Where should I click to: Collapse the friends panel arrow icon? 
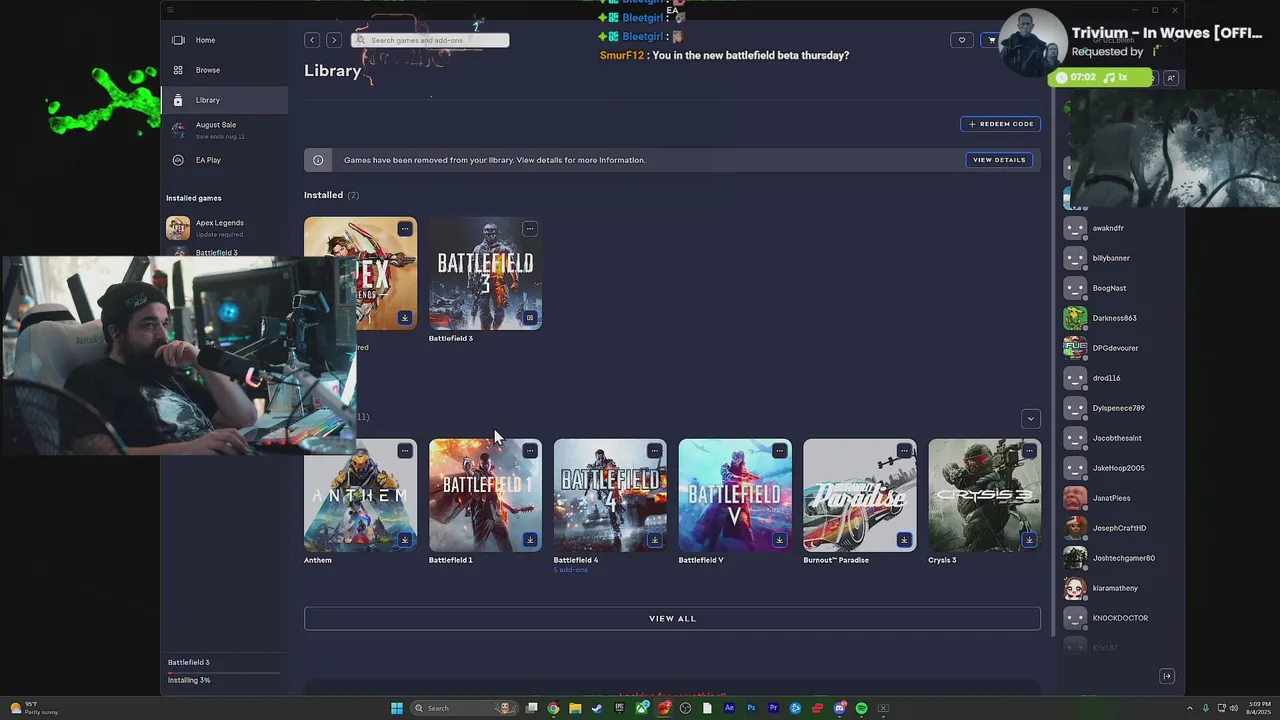[x=1167, y=676]
